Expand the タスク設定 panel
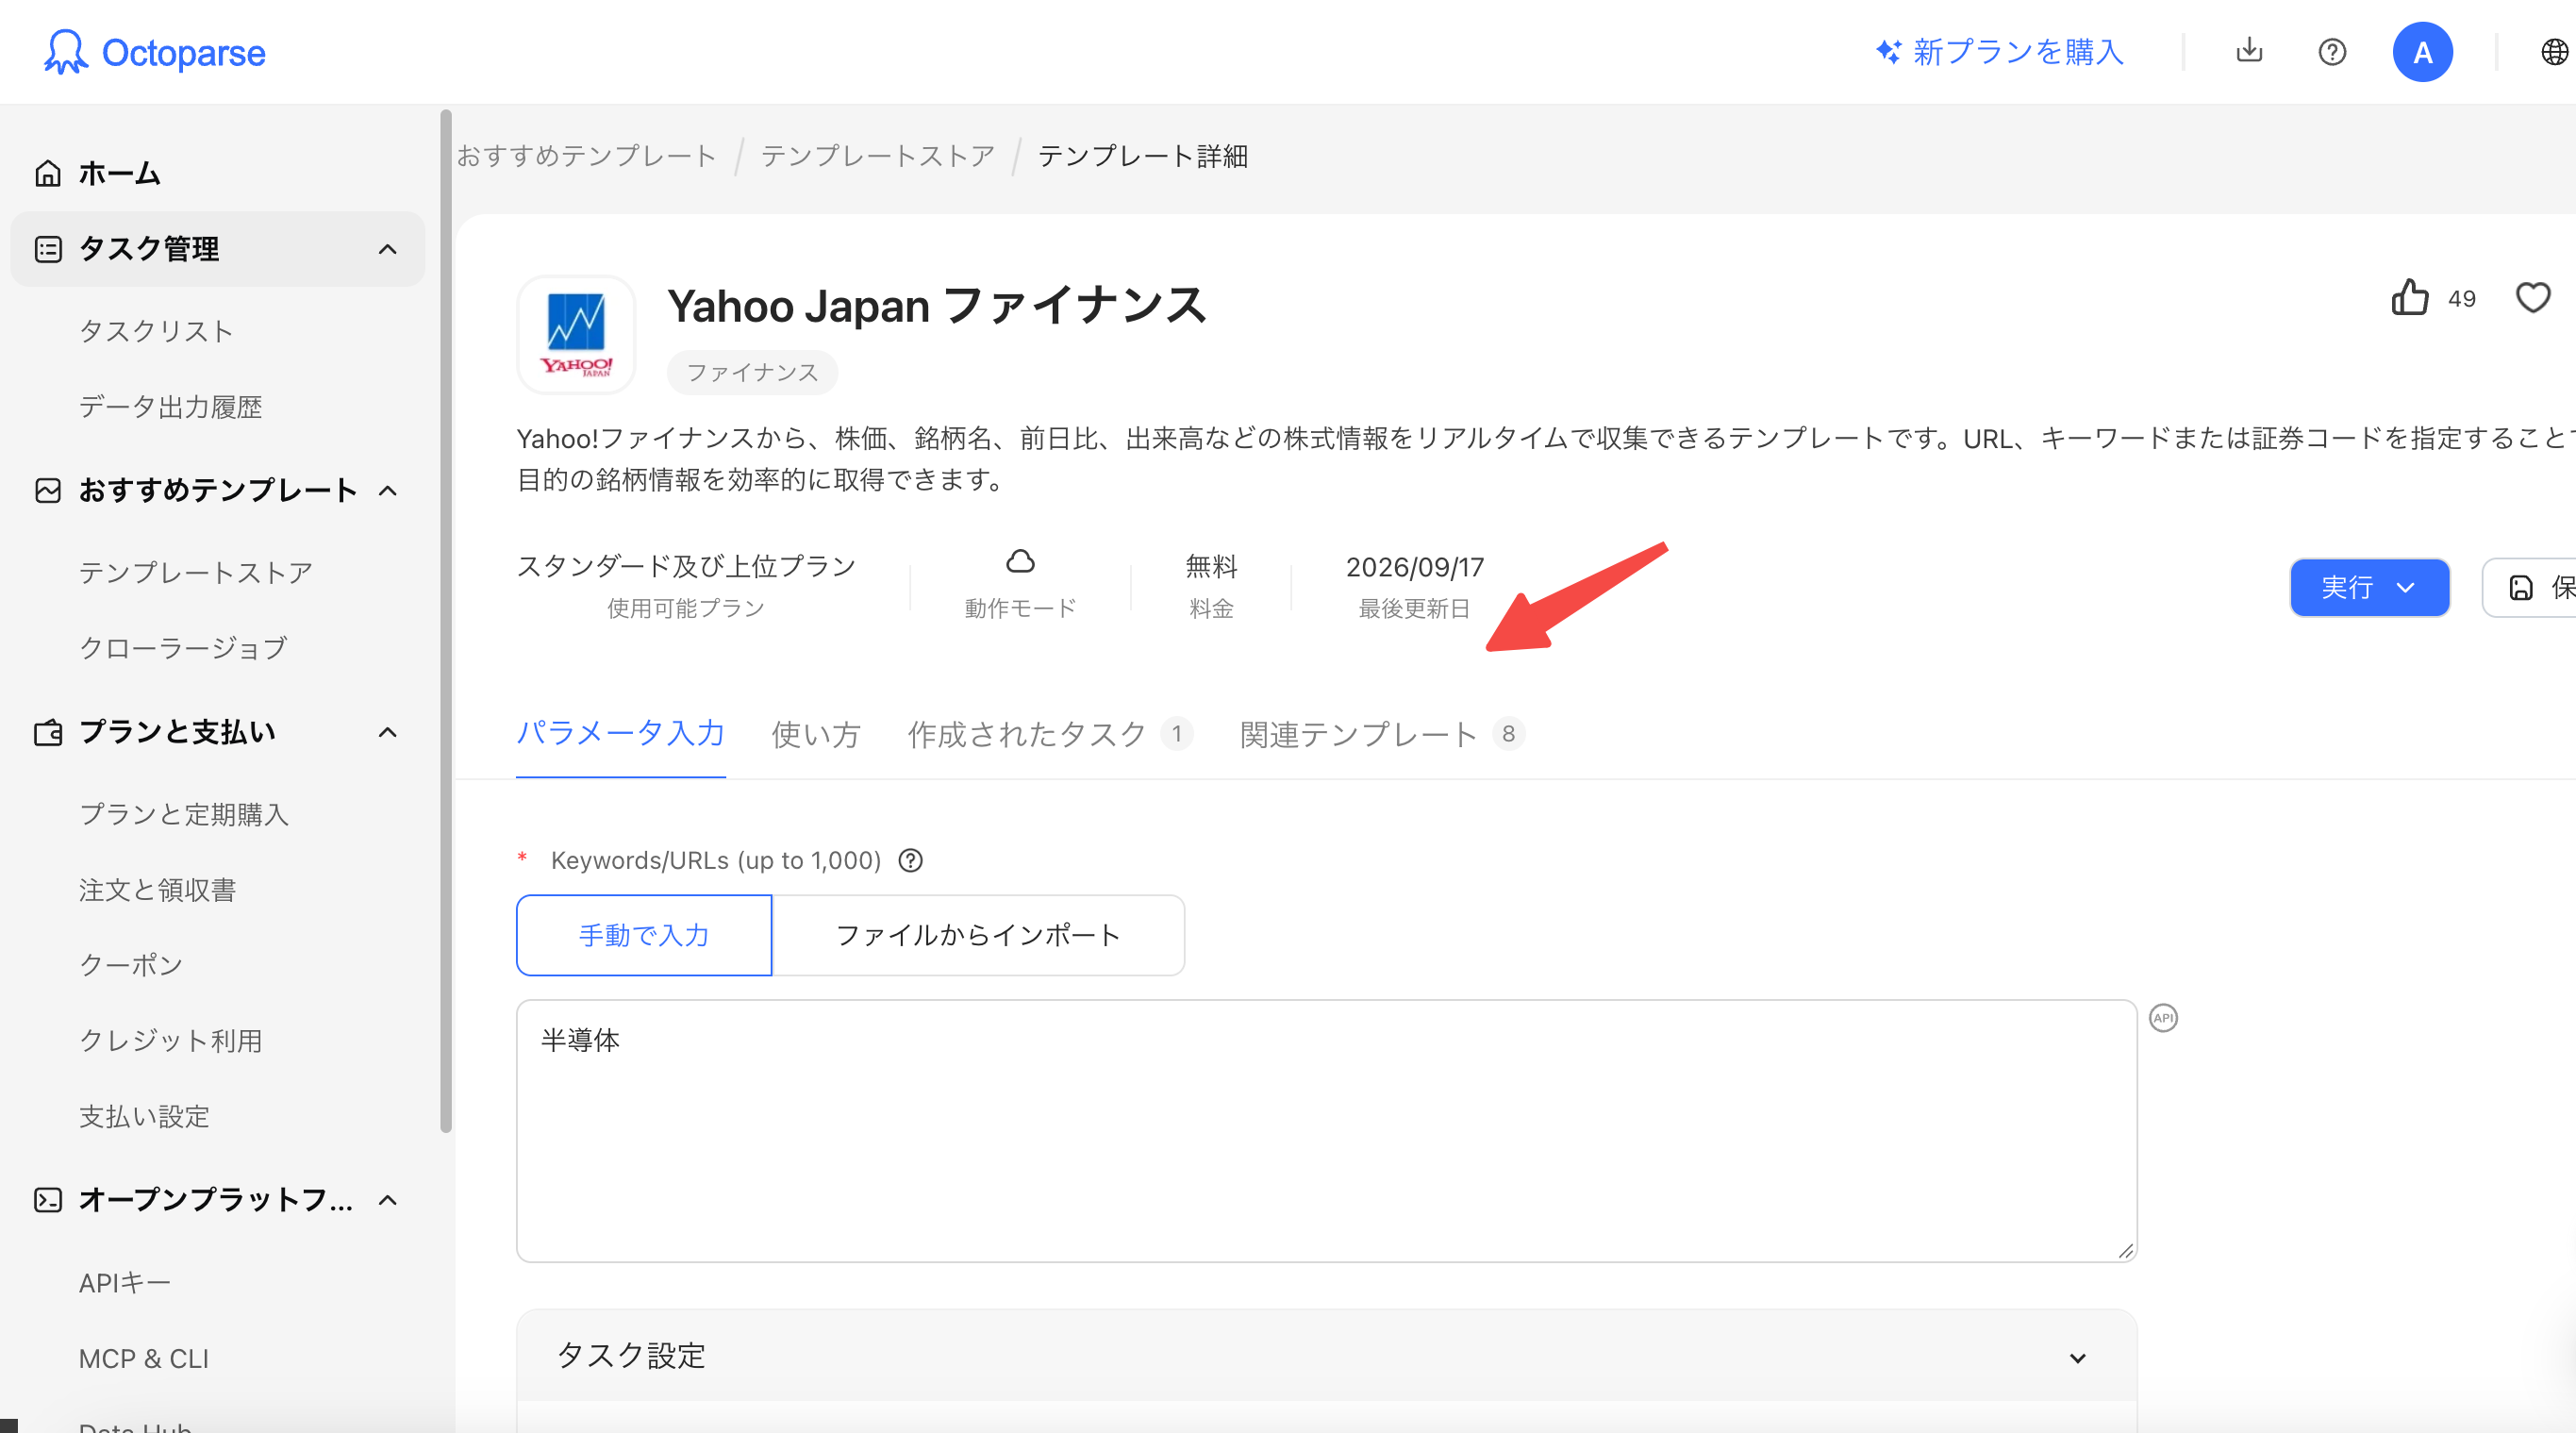 coord(1326,1356)
